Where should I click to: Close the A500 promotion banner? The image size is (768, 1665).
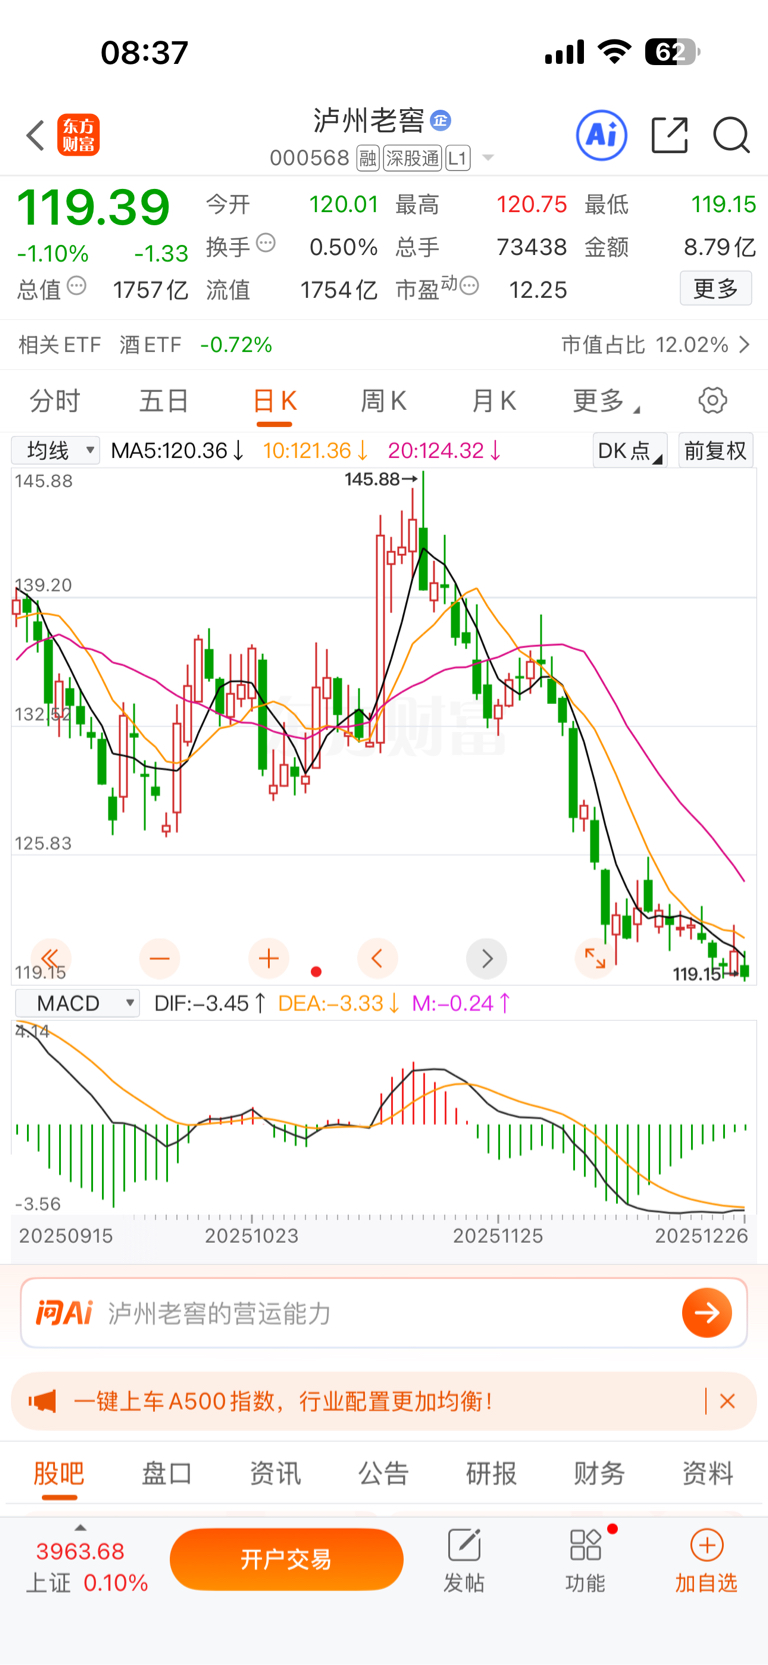(727, 1401)
